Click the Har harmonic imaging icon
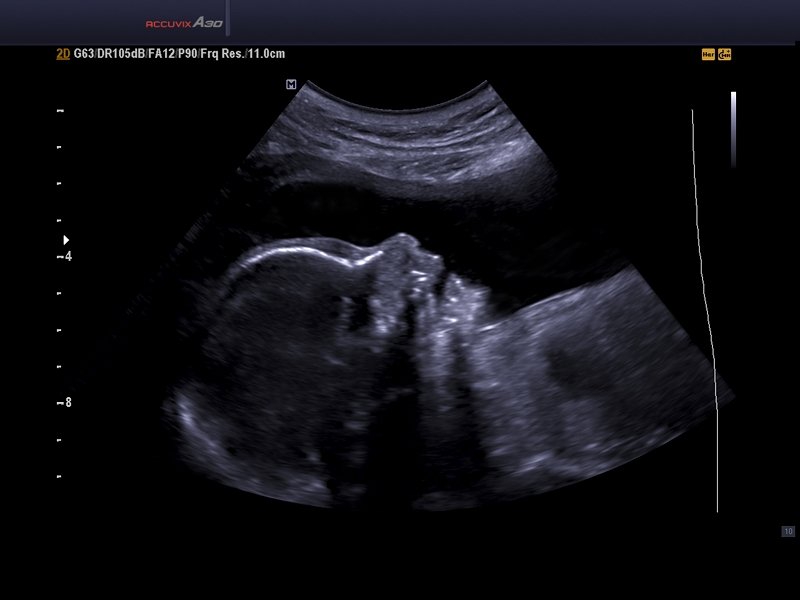The height and width of the screenshot is (600, 800). [x=708, y=55]
